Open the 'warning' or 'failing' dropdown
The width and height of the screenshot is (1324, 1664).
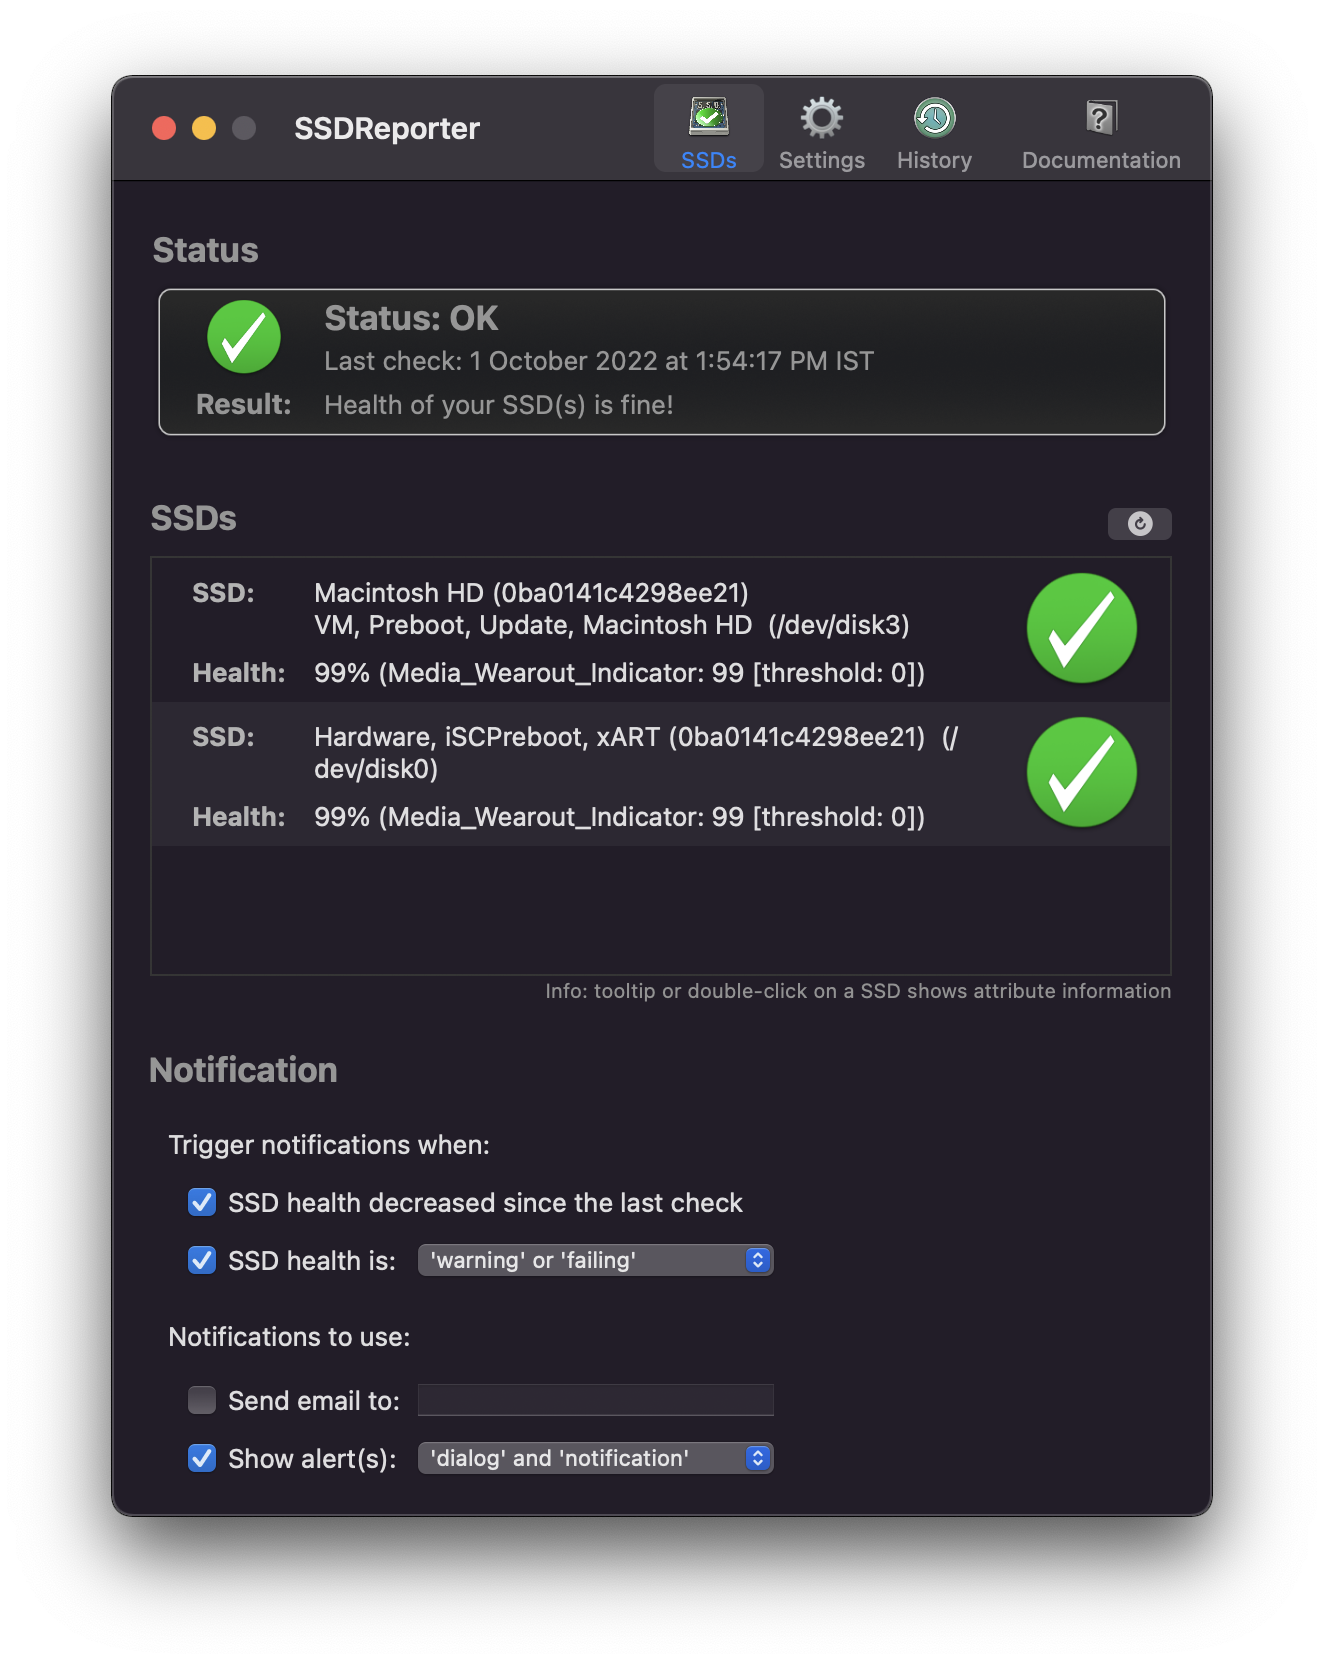595,1260
